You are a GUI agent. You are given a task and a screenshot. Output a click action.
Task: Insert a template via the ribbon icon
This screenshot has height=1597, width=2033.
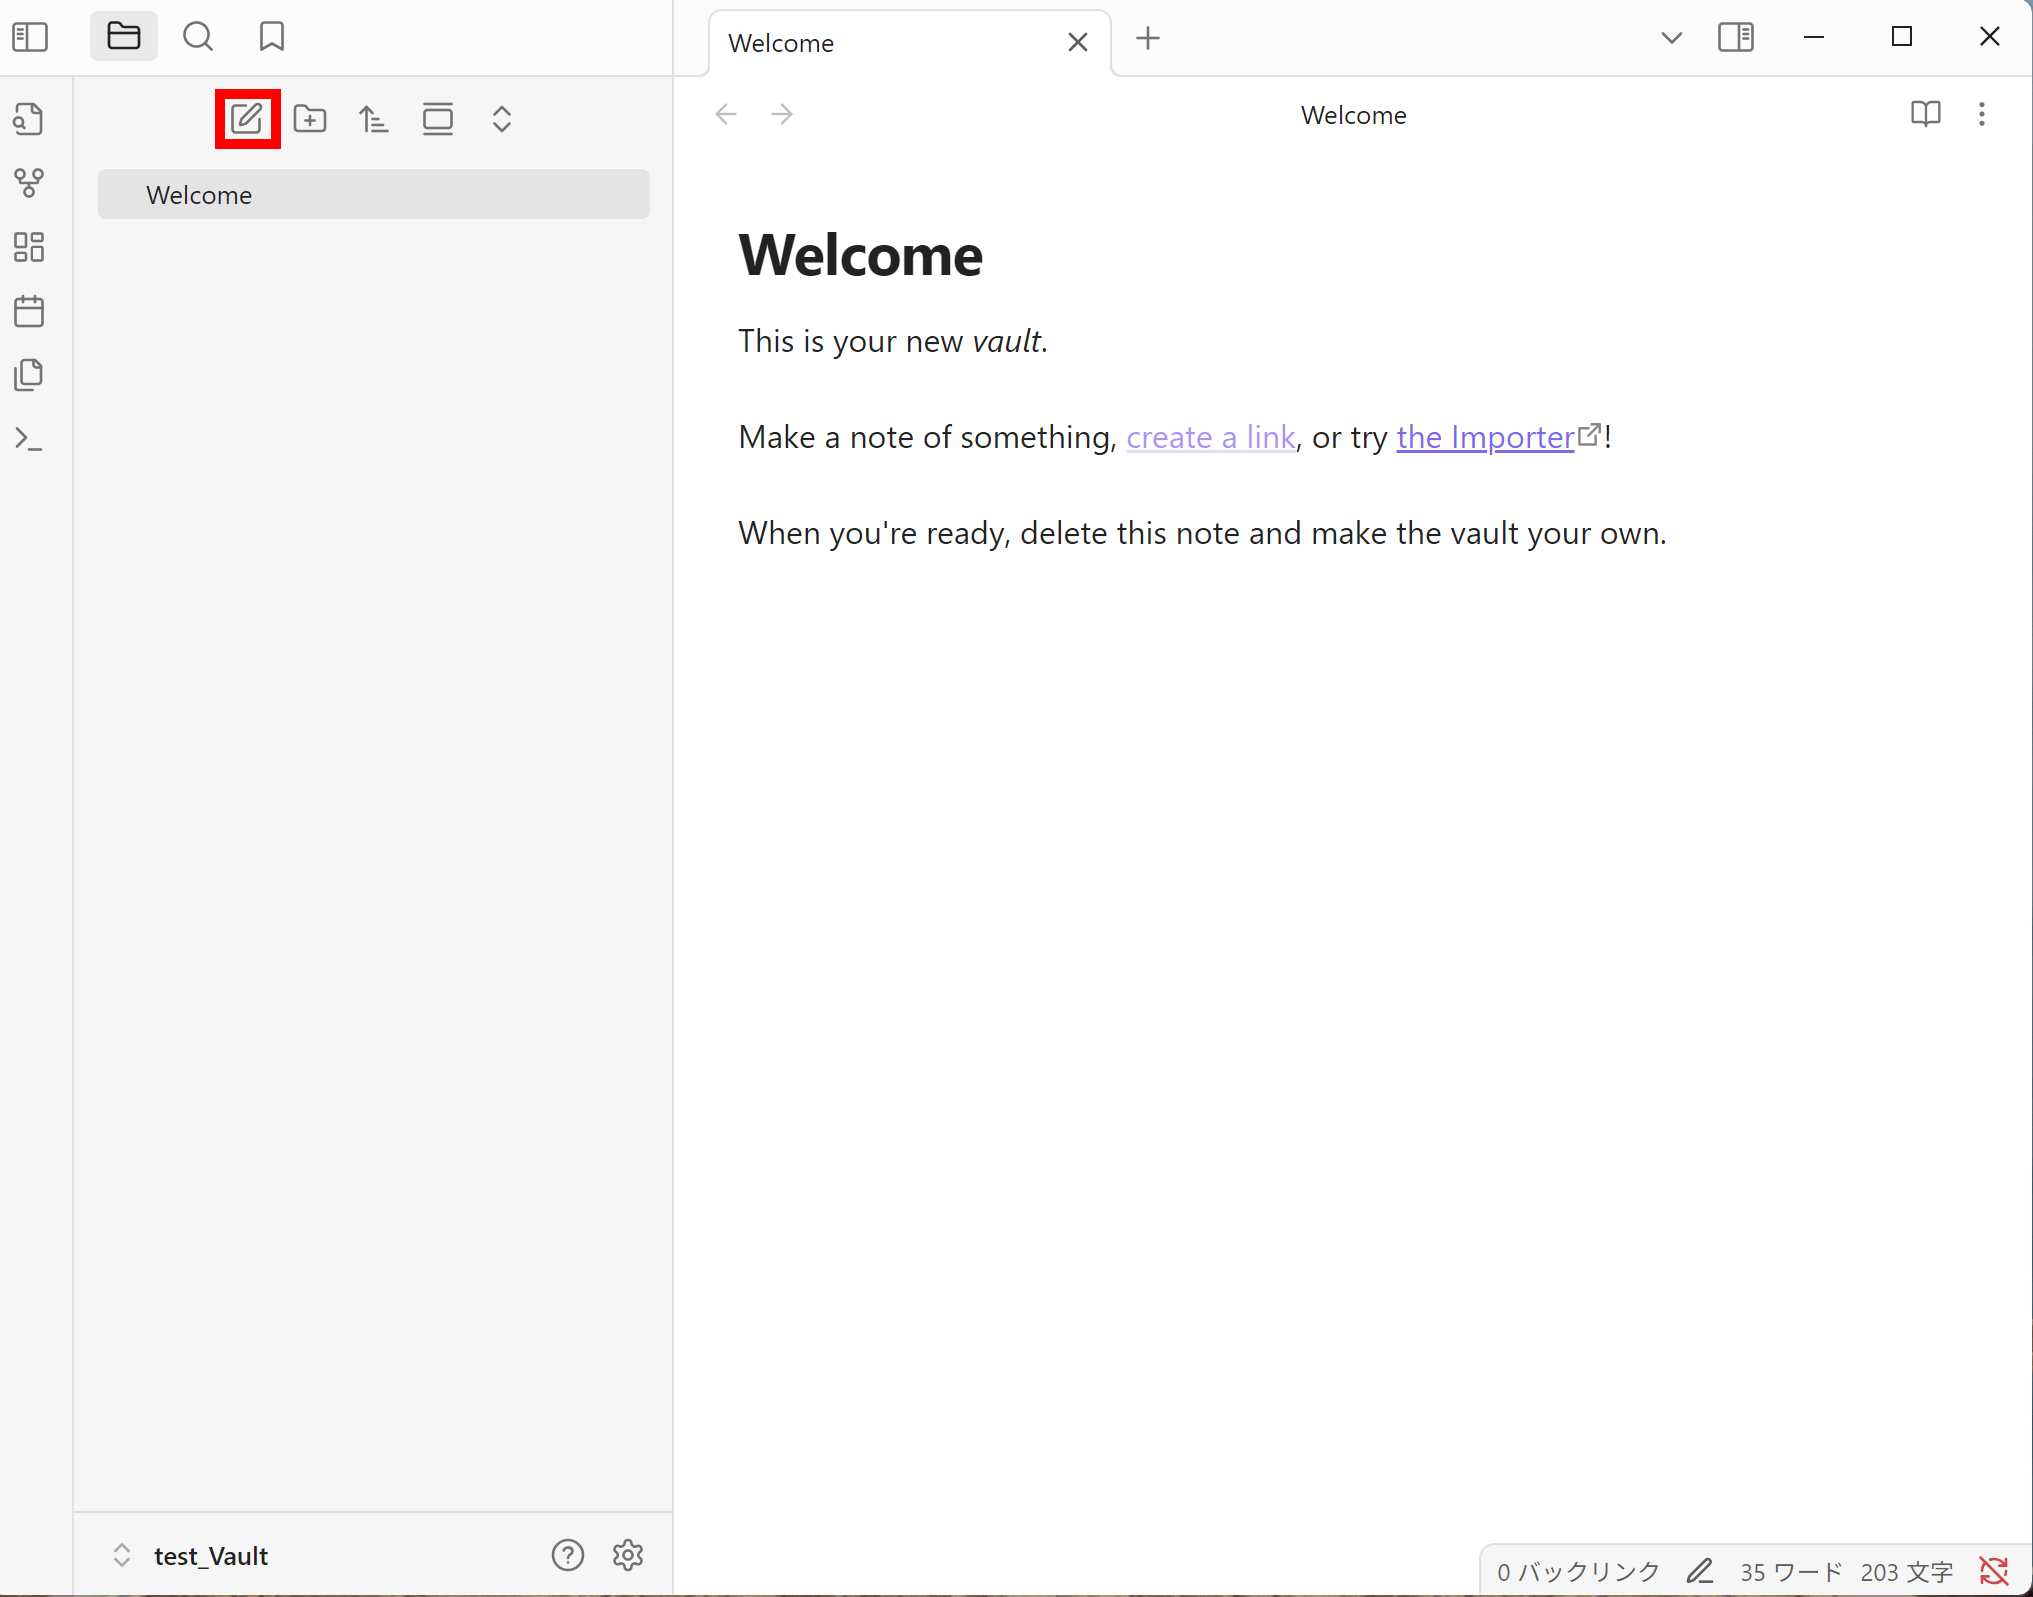click(x=29, y=375)
